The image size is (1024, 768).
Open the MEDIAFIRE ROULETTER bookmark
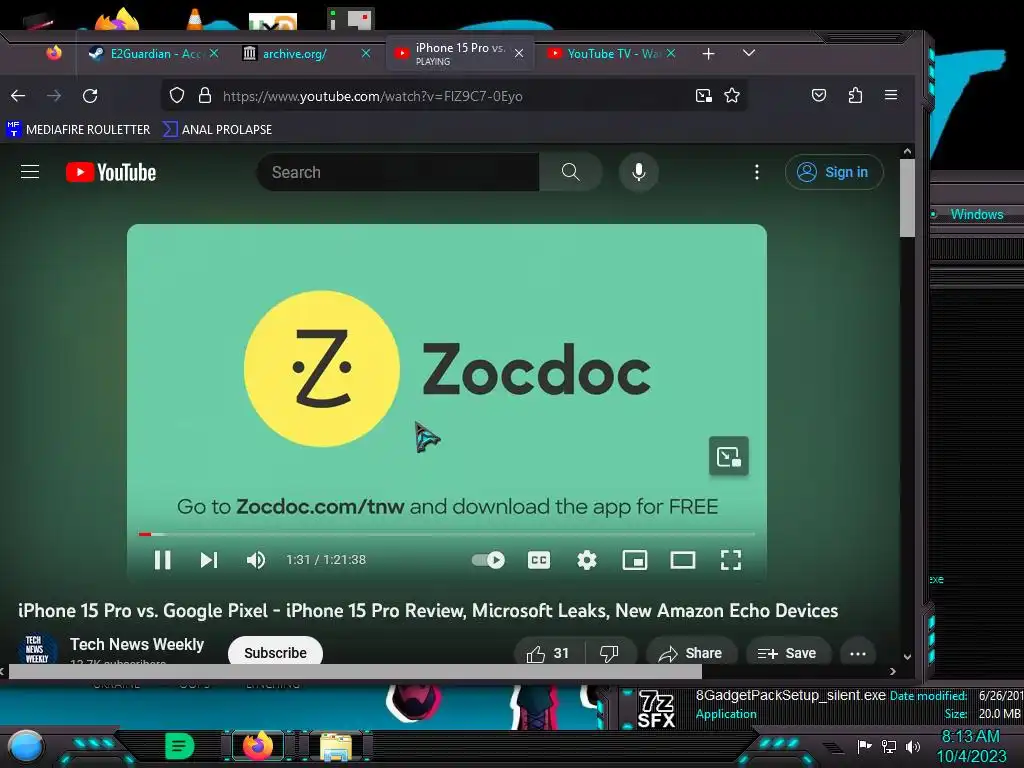tap(78, 129)
